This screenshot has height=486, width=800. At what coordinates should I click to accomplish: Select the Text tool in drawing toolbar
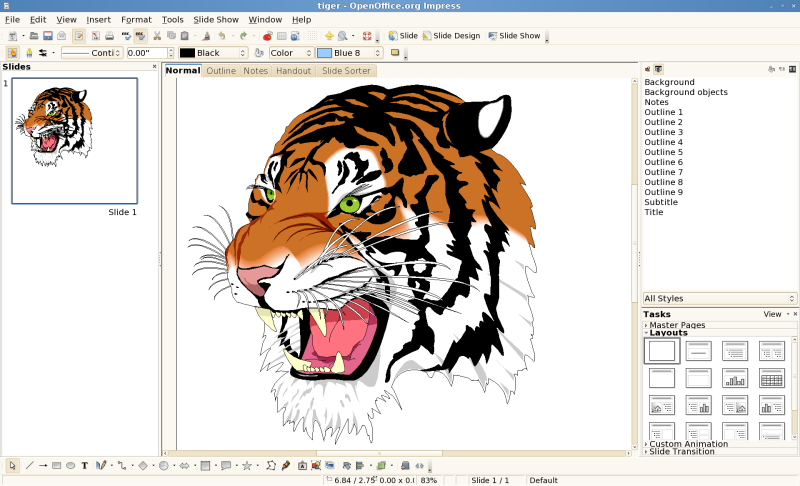(85, 465)
